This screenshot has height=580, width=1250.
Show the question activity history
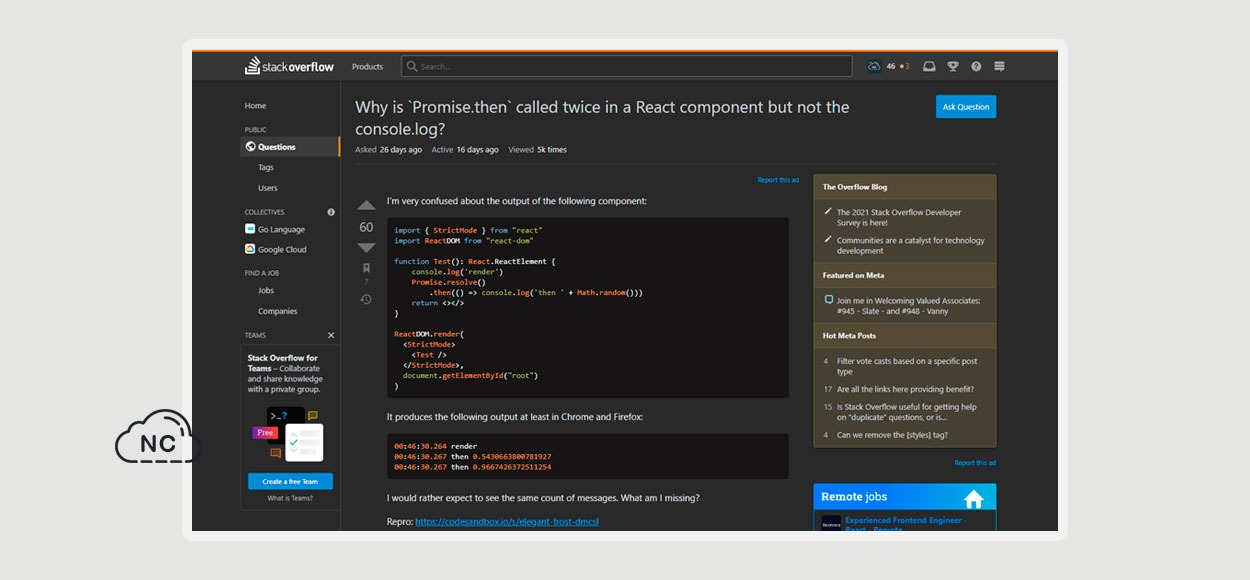[x=366, y=299]
